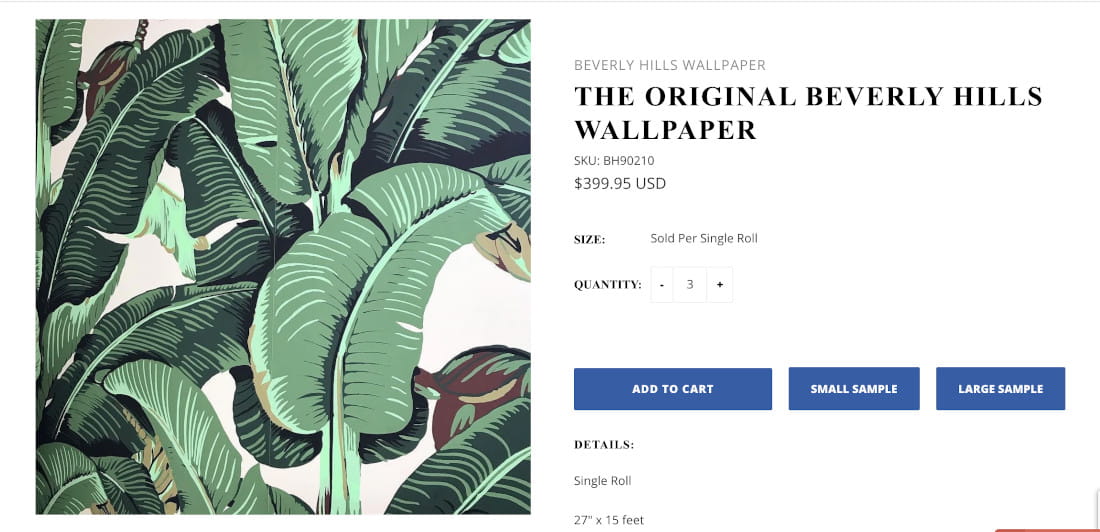Click the Single Roll detail line
This screenshot has height=532, width=1100.
click(x=602, y=480)
